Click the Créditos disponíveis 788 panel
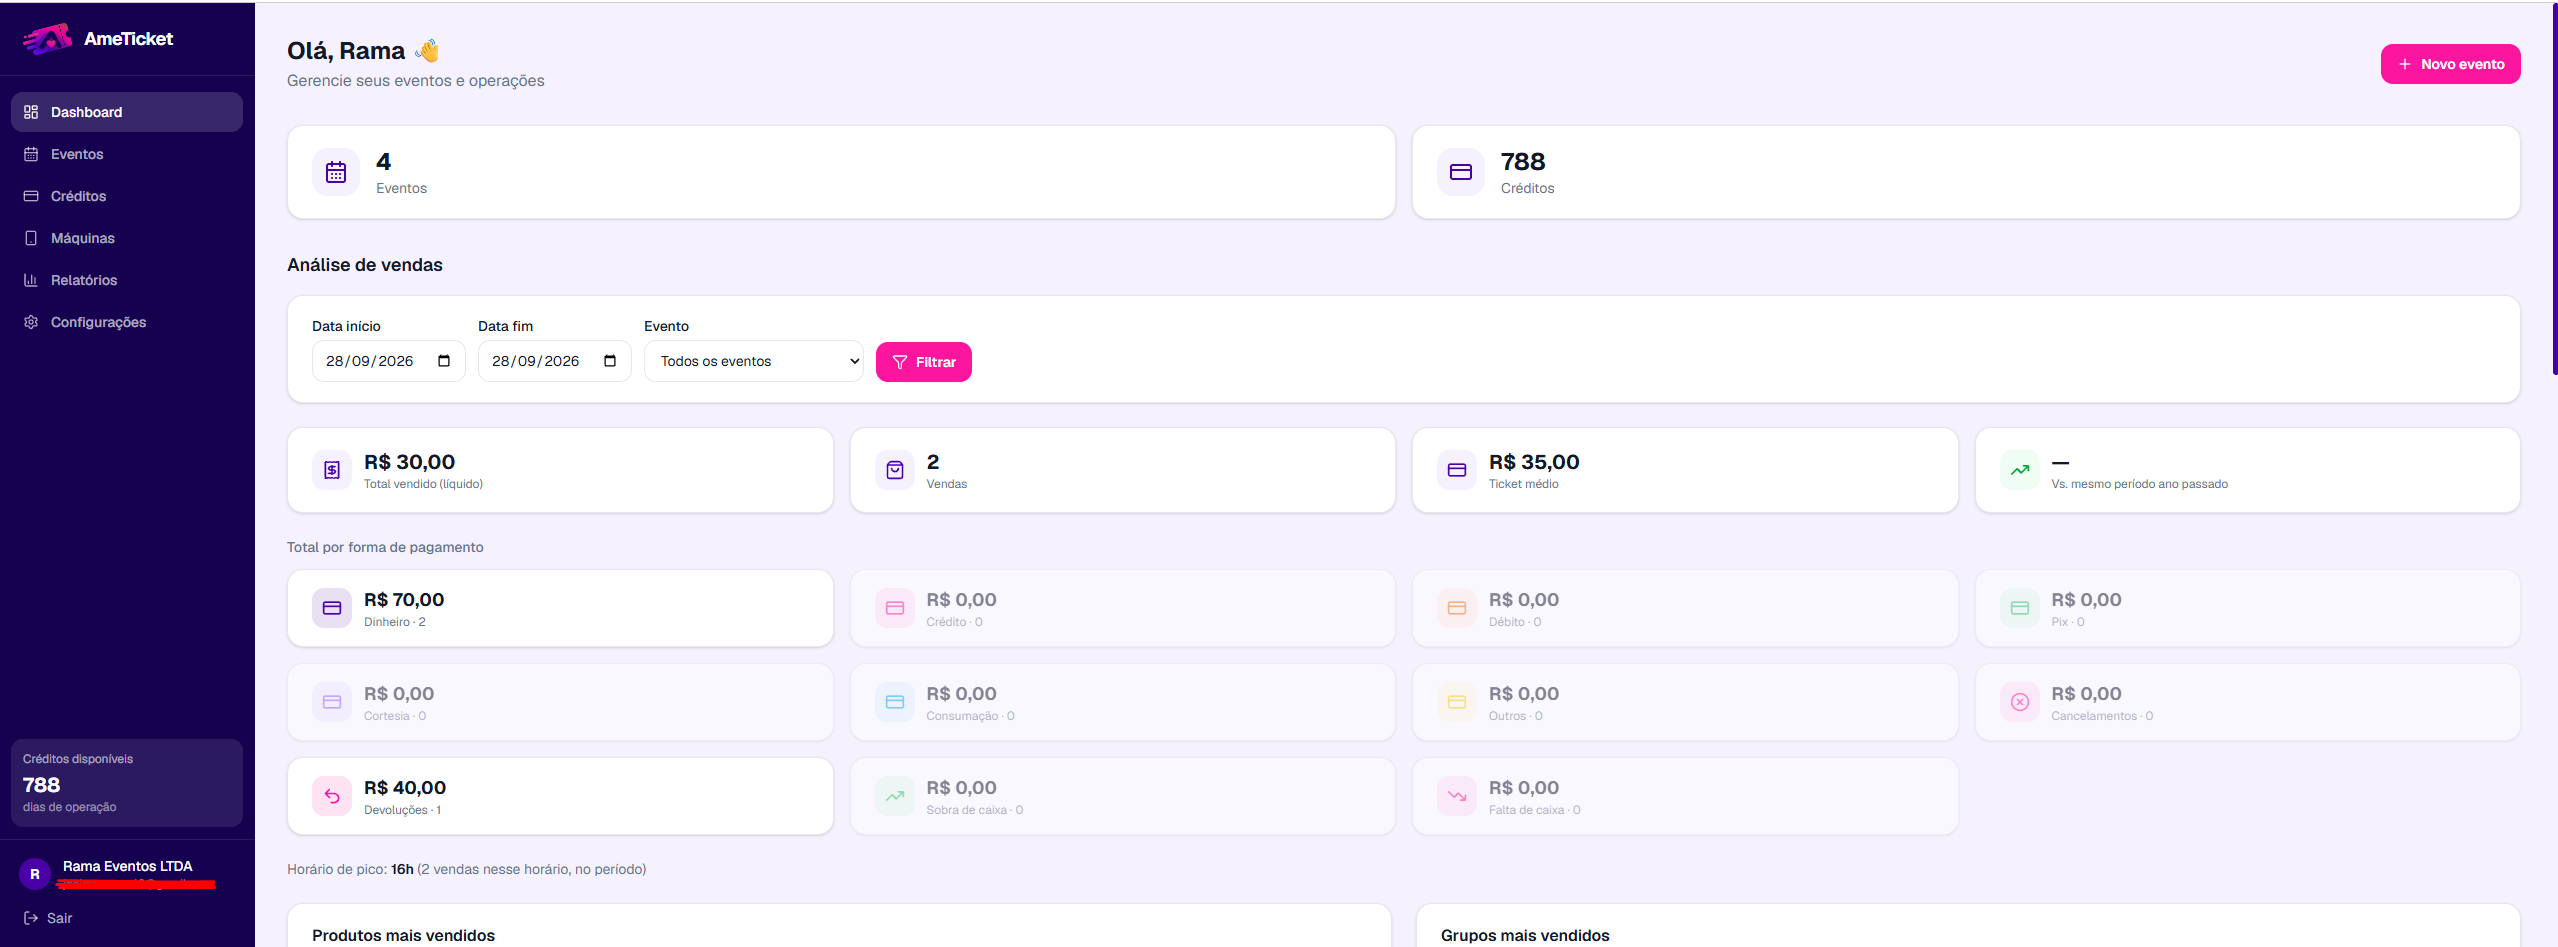Screen dimensions: 2558x947 127,783
